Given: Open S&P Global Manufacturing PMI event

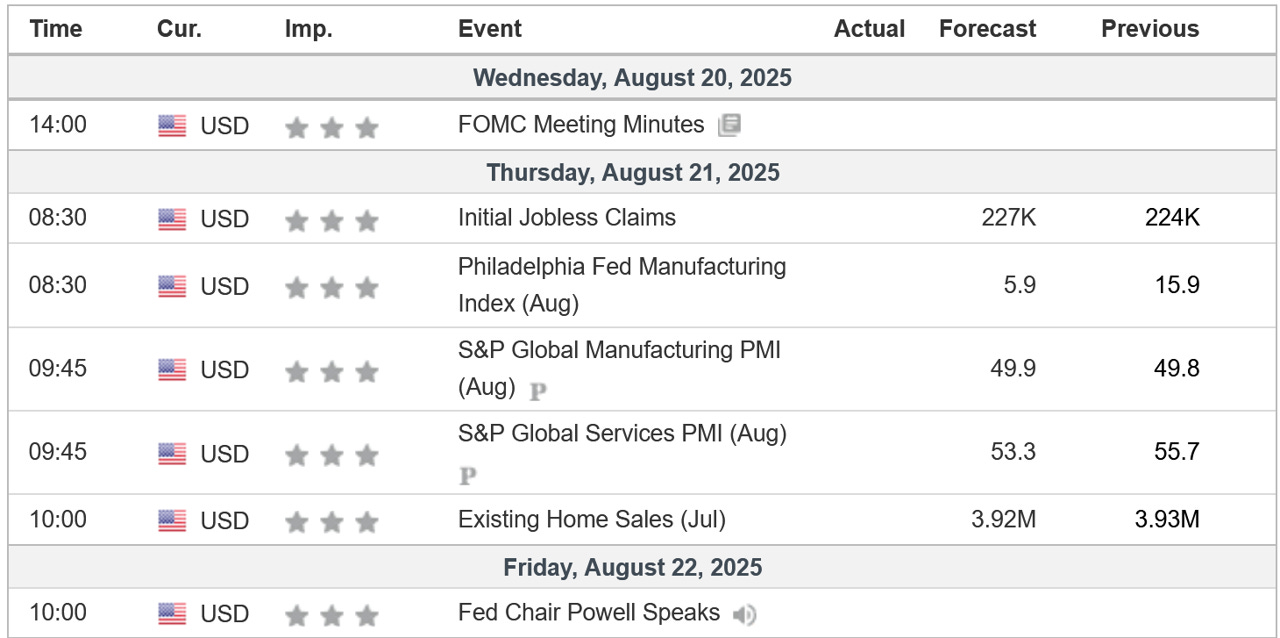Looking at the screenshot, I should (x=618, y=351).
